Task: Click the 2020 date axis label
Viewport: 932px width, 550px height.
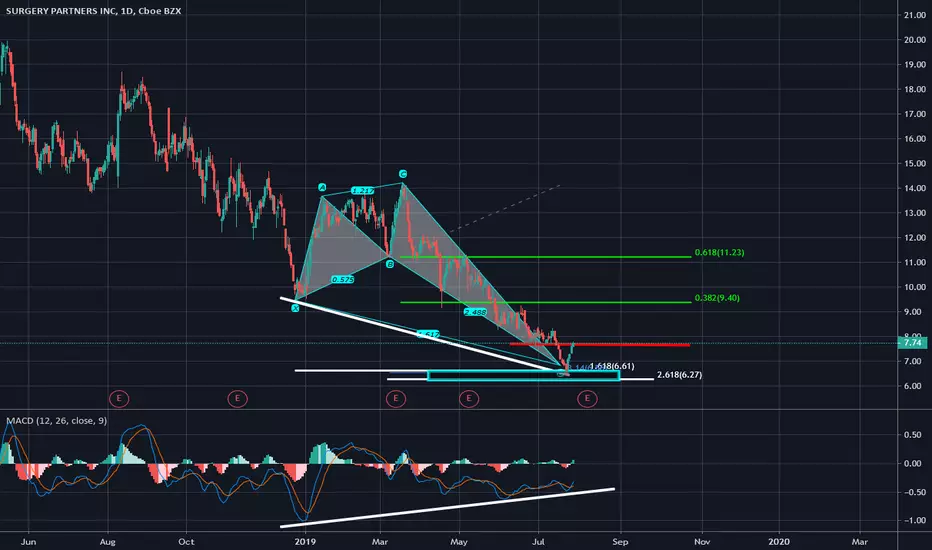Action: 779,542
